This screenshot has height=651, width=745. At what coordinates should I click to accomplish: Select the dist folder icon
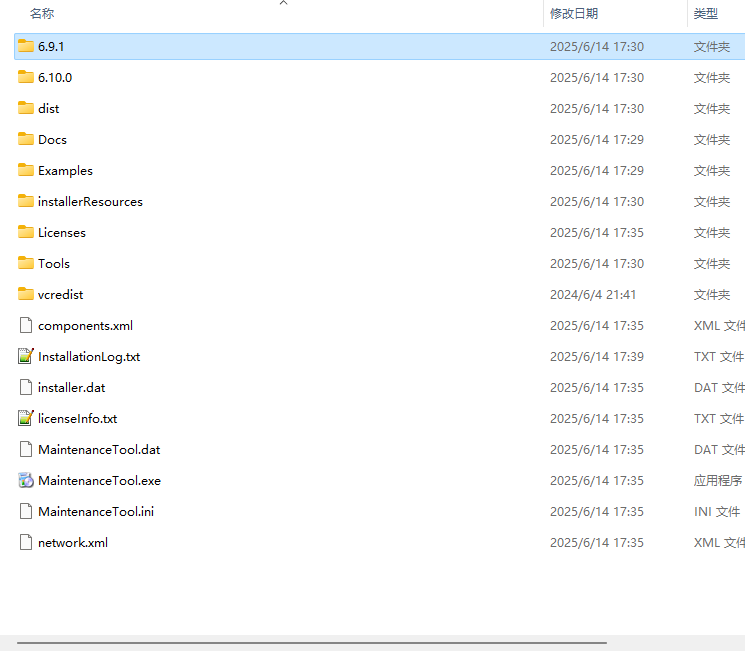26,108
